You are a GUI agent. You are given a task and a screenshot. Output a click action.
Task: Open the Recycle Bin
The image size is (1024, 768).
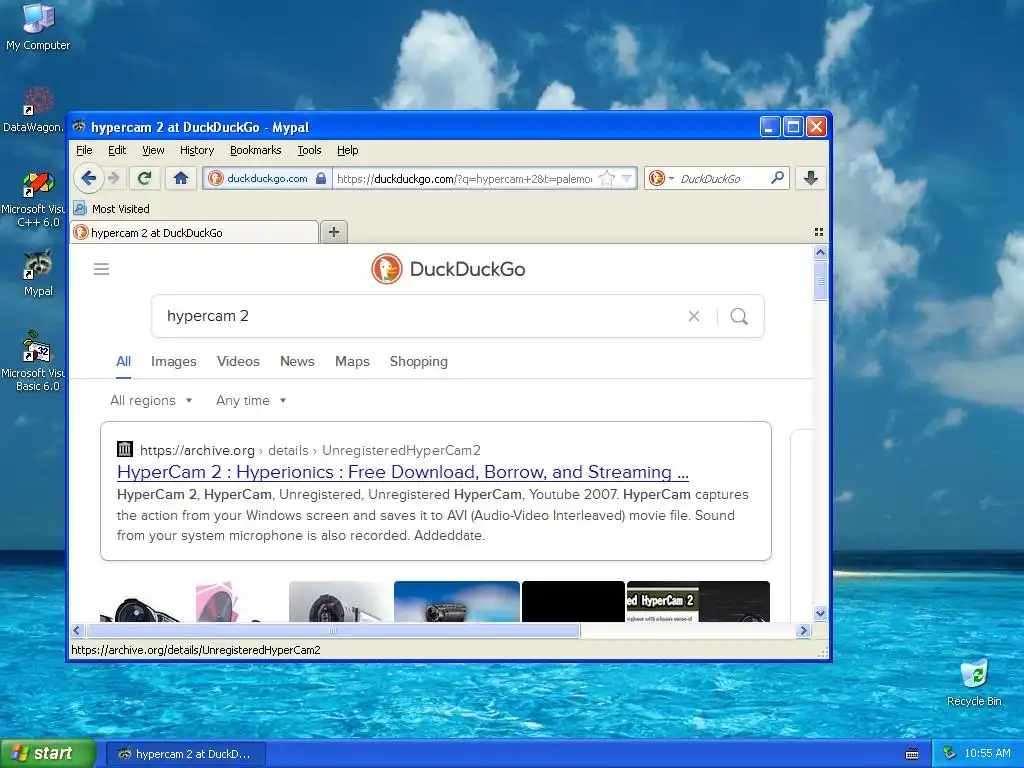click(x=974, y=682)
